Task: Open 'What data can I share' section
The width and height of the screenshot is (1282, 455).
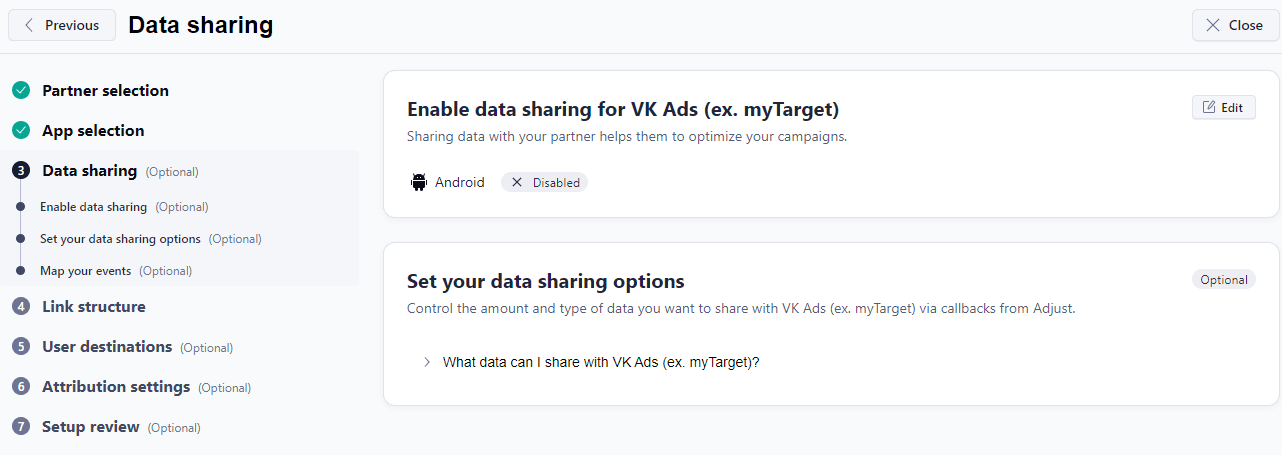Action: pos(601,362)
